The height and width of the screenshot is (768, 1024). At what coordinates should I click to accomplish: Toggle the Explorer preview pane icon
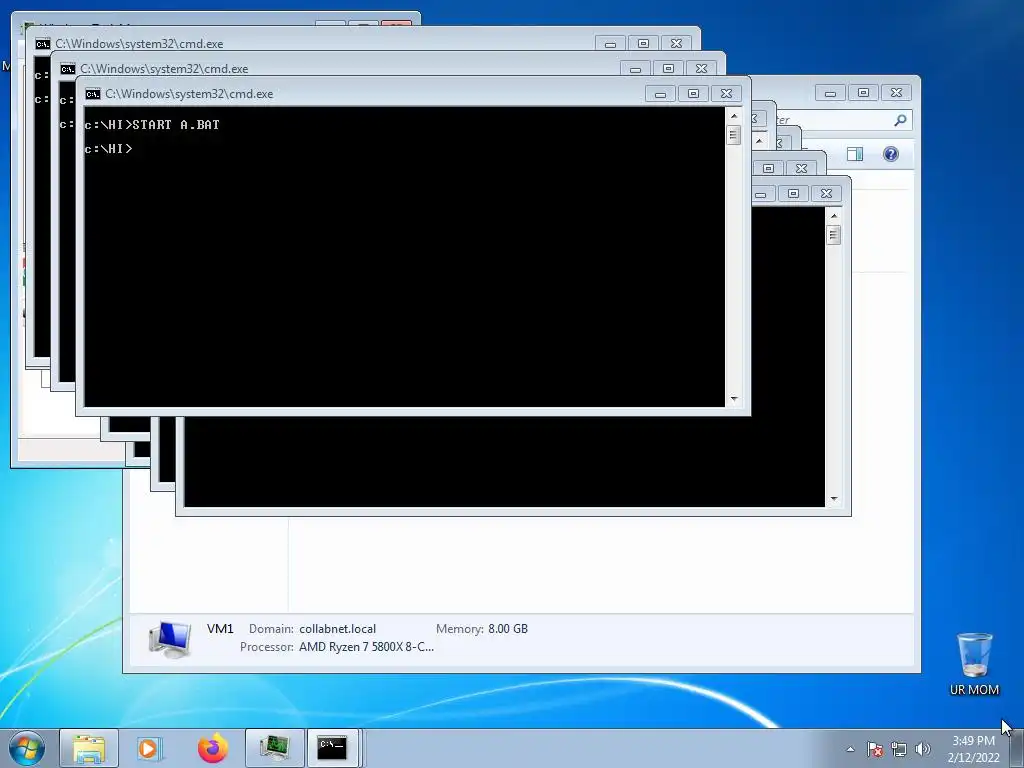coord(854,154)
